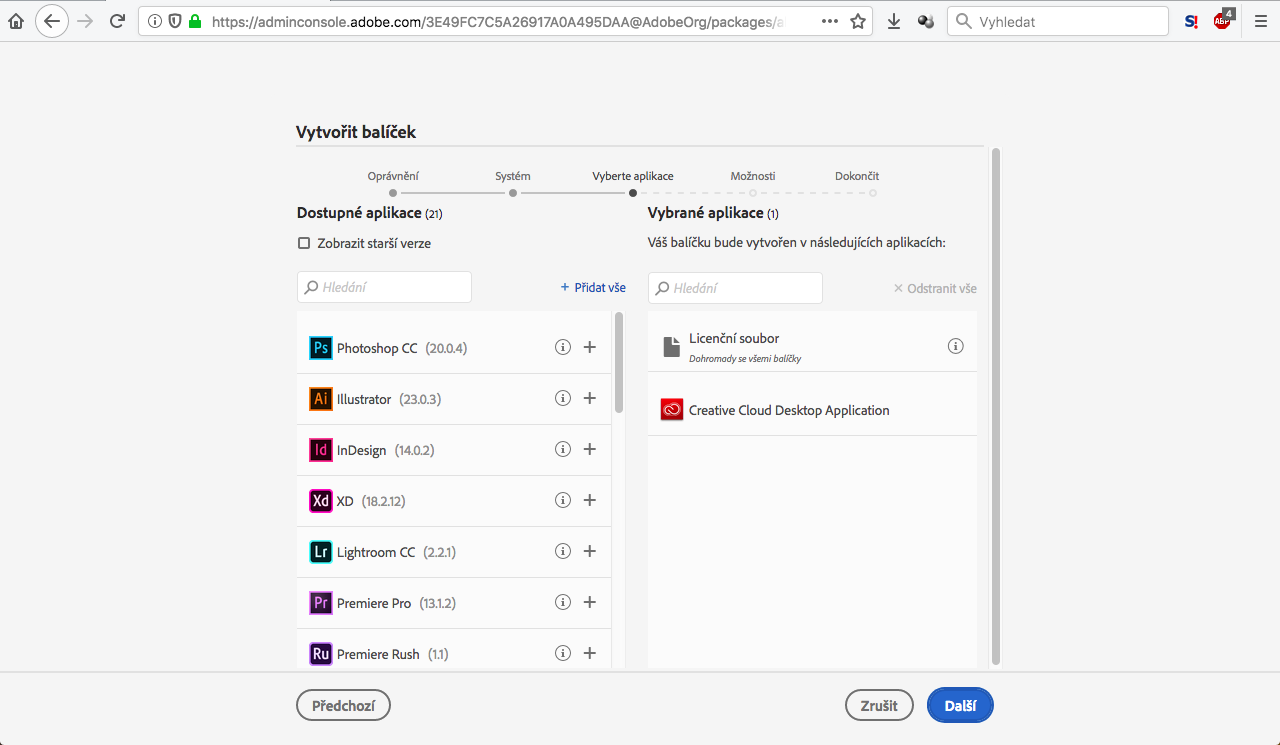Image resolution: width=1280 pixels, height=745 pixels.
Task: Click the Zrušit button
Action: [x=879, y=705]
